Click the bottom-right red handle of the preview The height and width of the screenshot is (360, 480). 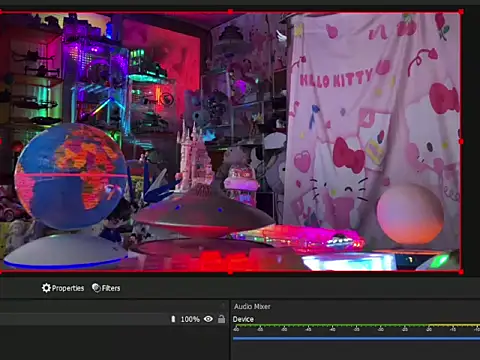click(461, 272)
